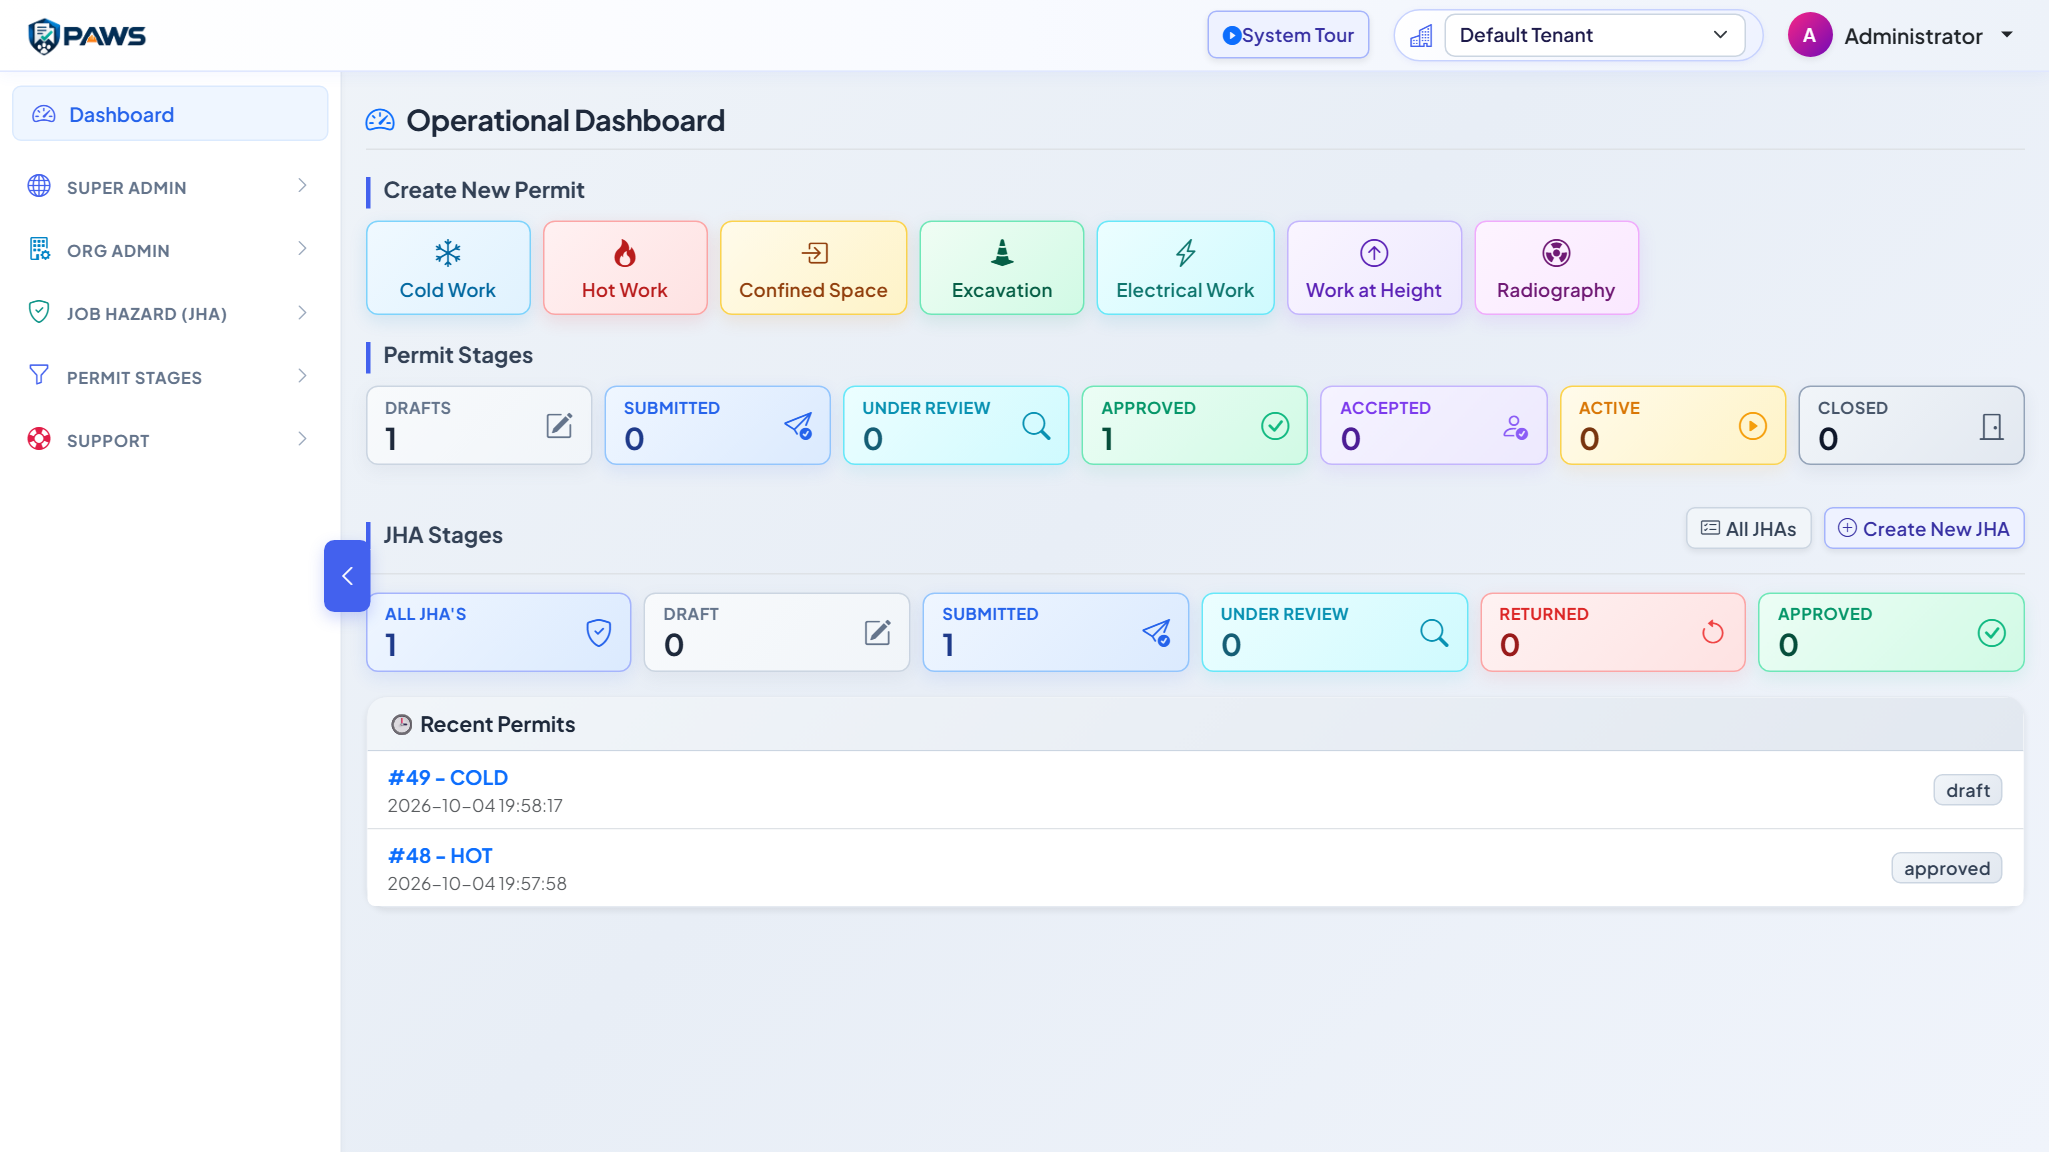The height and width of the screenshot is (1152, 2049).
Task: Open the Default Tenant dropdown
Action: (x=1594, y=35)
